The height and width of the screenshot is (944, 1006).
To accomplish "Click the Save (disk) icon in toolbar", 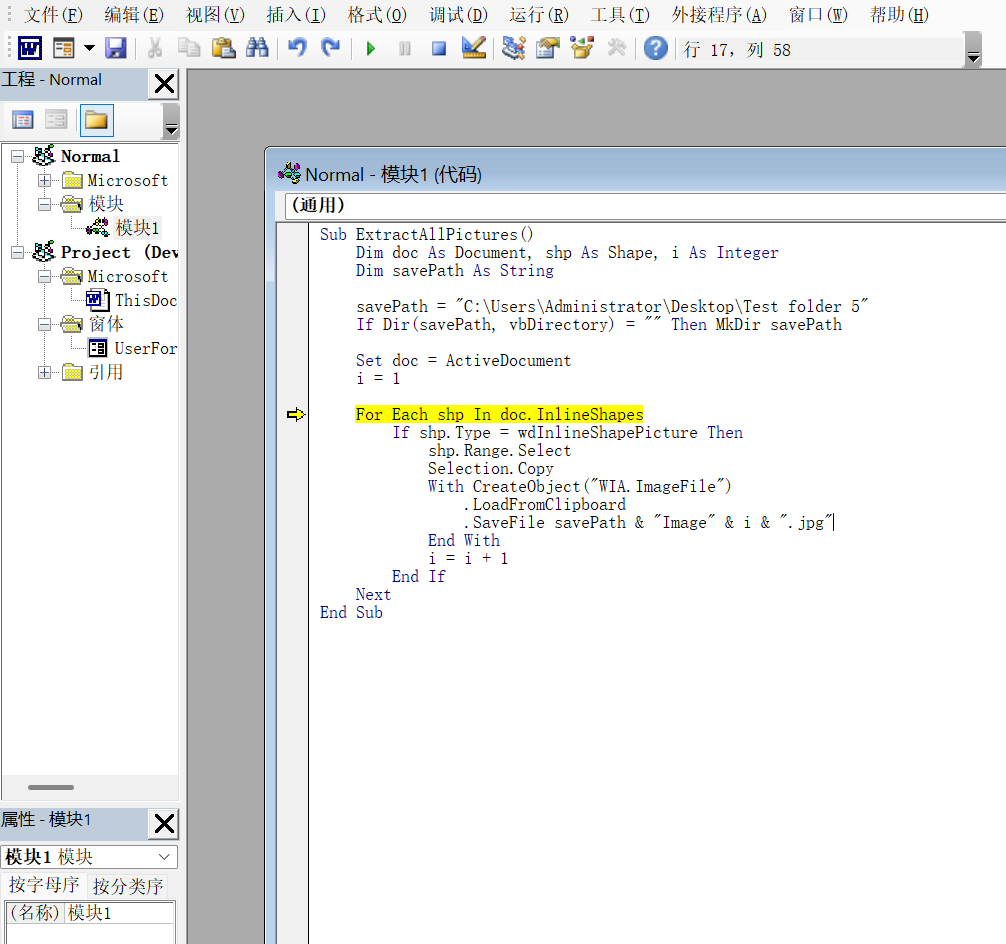I will (x=115, y=48).
